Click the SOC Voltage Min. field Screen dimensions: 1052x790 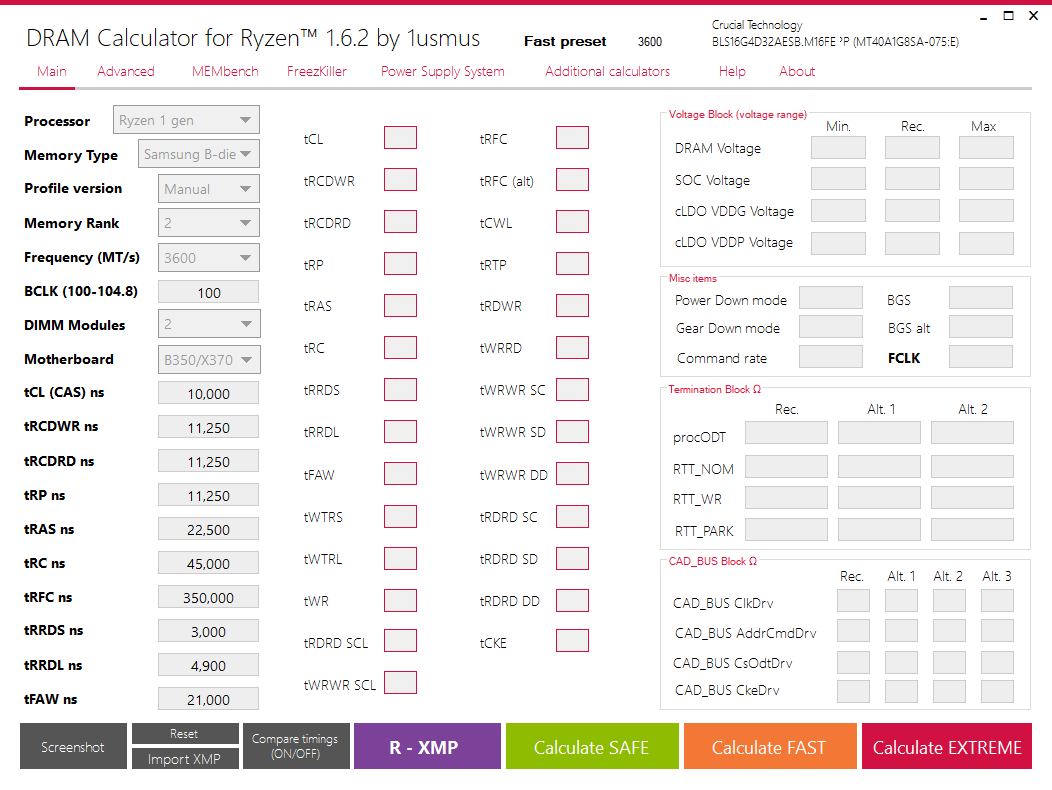838,179
